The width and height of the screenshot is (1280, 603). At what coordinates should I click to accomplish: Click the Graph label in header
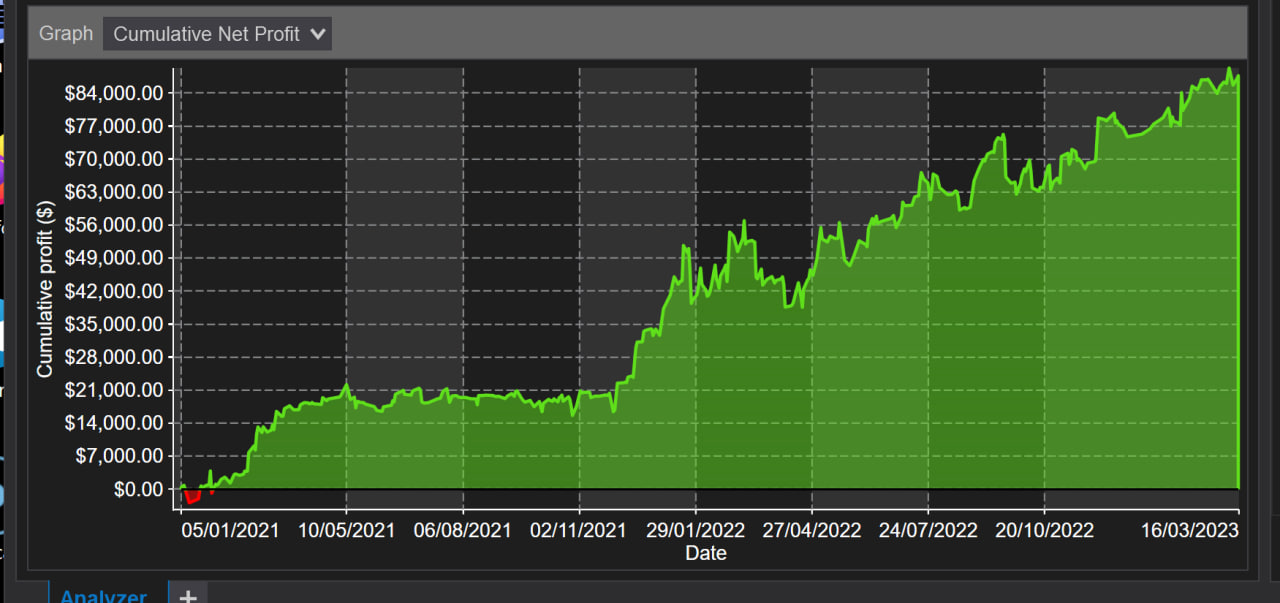[x=65, y=34]
